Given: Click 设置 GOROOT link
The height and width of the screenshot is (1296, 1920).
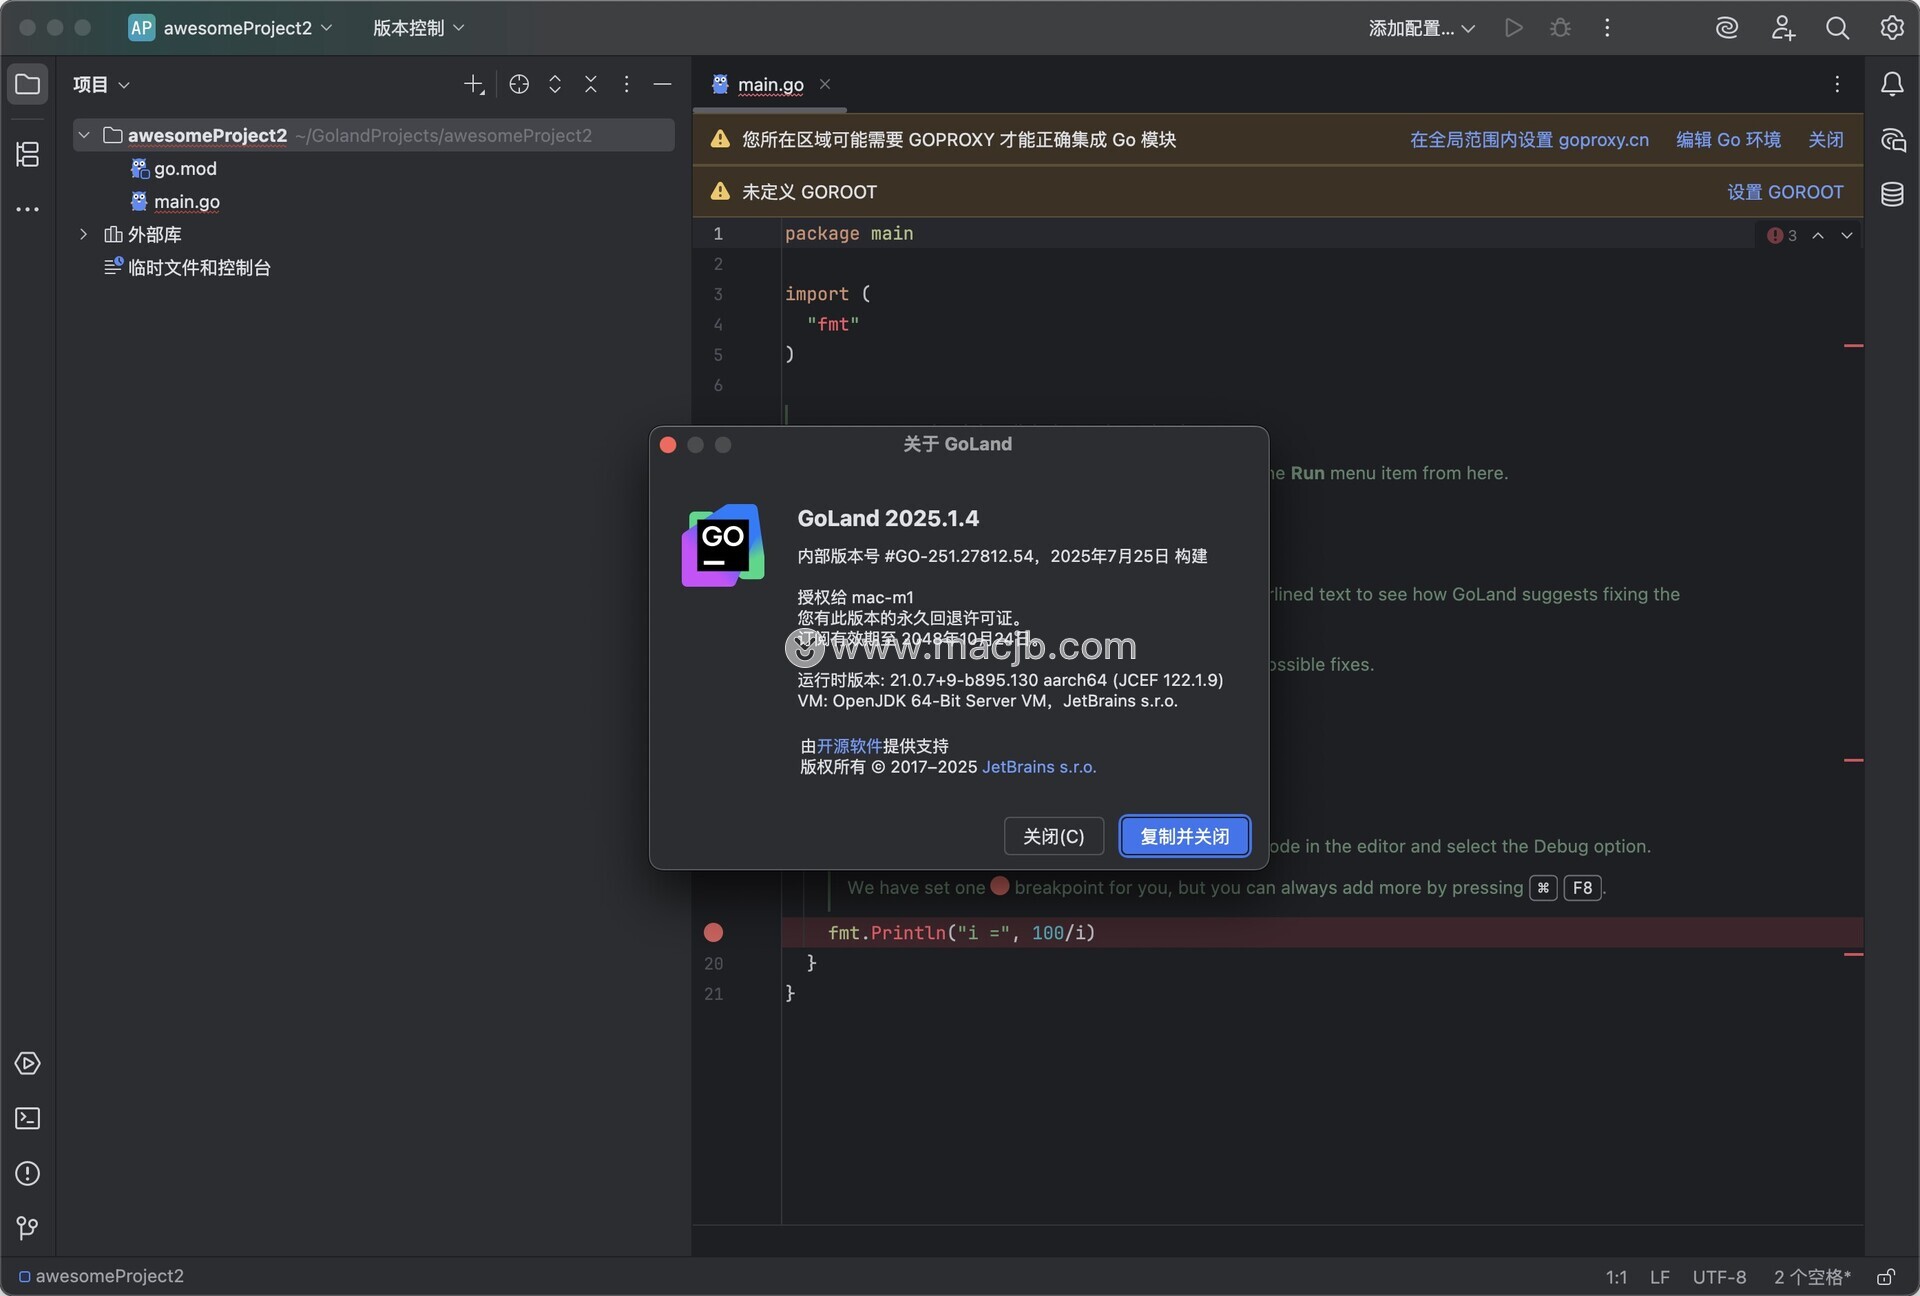Looking at the screenshot, I should point(1785,191).
